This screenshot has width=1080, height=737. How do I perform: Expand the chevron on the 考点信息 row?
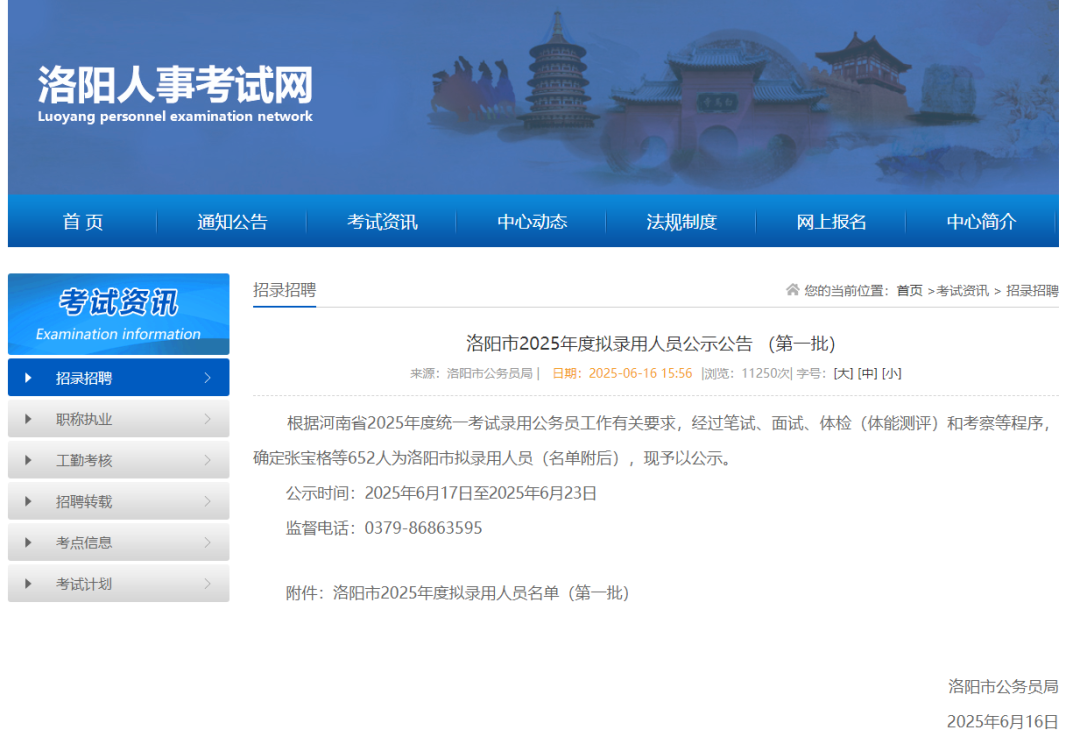[207, 543]
